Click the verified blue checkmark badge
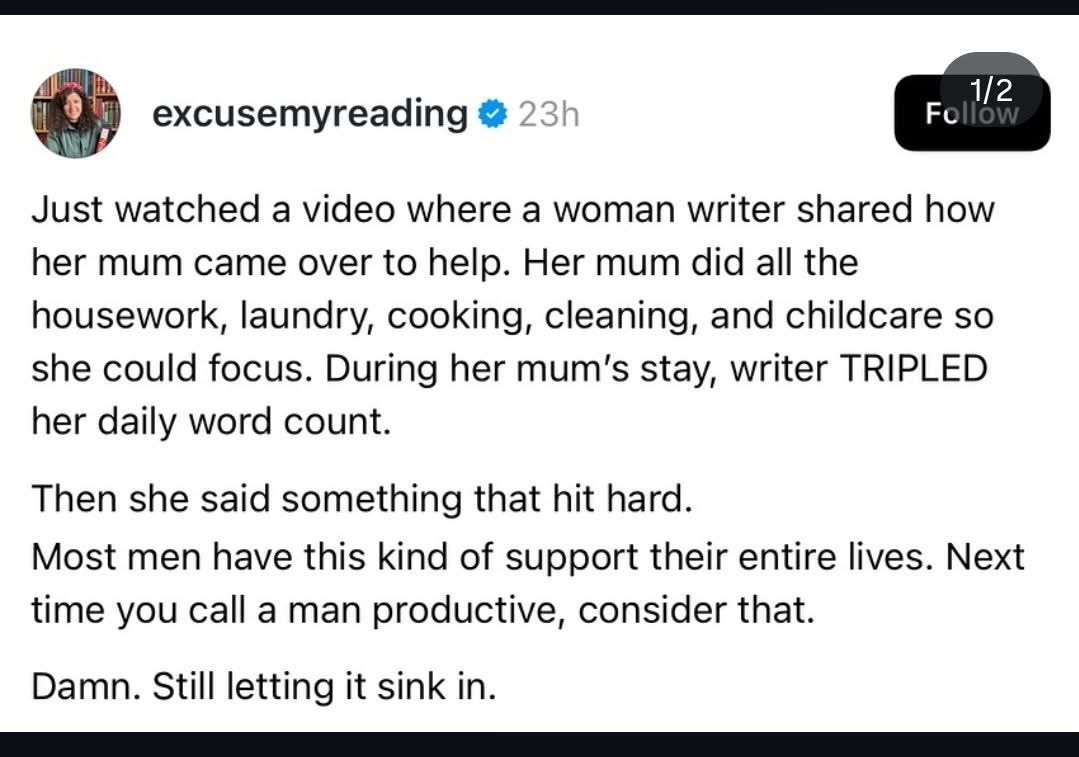 [493, 115]
